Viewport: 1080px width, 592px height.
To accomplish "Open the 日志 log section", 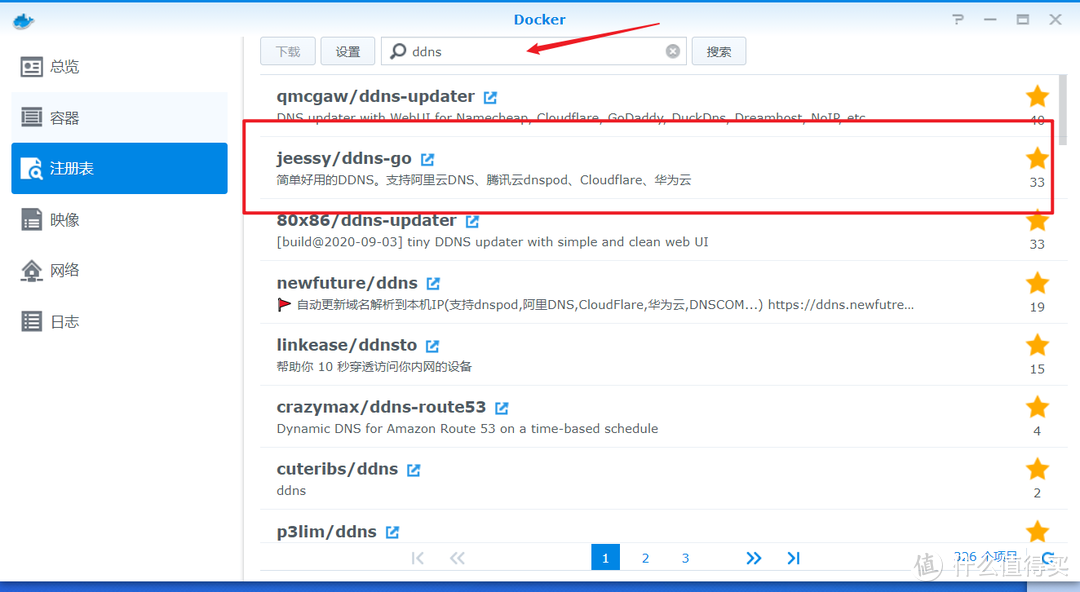I will [119, 321].
